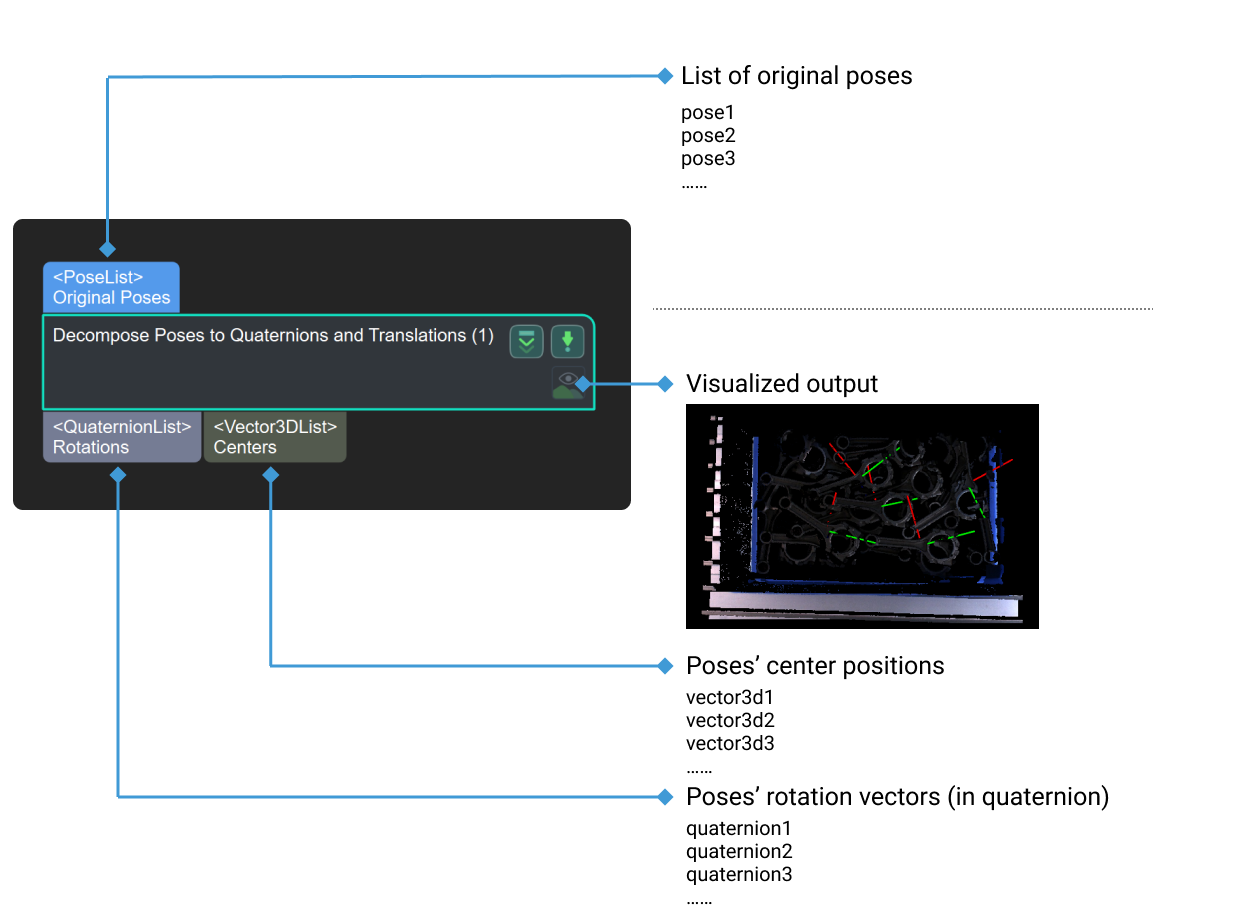The width and height of the screenshot is (1233, 923).
Task: Click the dotted divider line above Visualized output
Action: pos(900,308)
